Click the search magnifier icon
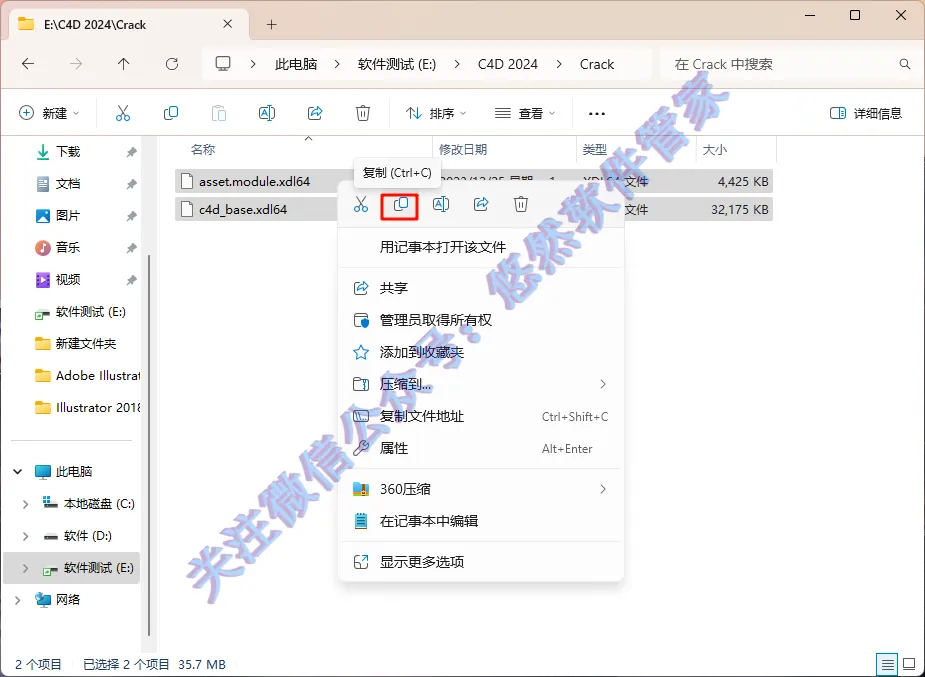This screenshot has height=677, width=925. coord(904,64)
